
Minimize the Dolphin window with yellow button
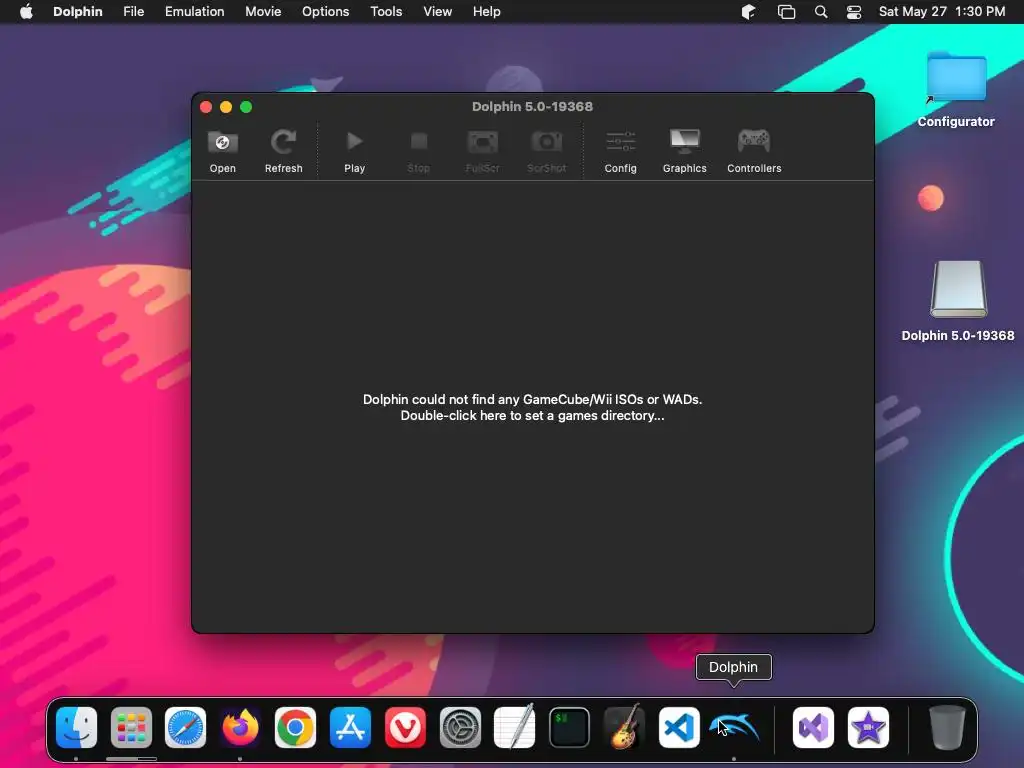[226, 107]
